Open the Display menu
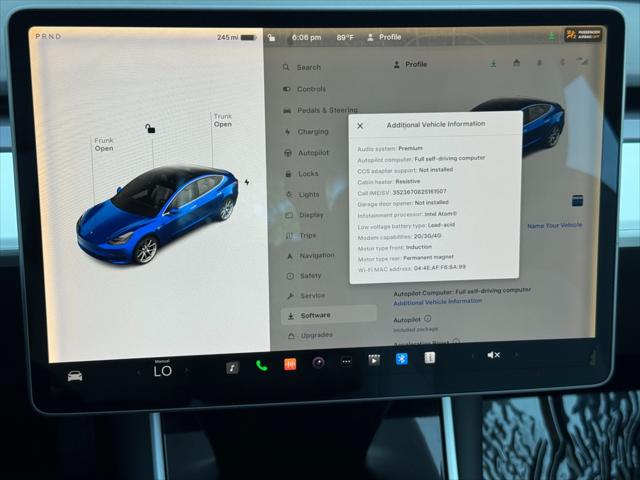Viewport: 640px width, 480px height. tap(304, 215)
